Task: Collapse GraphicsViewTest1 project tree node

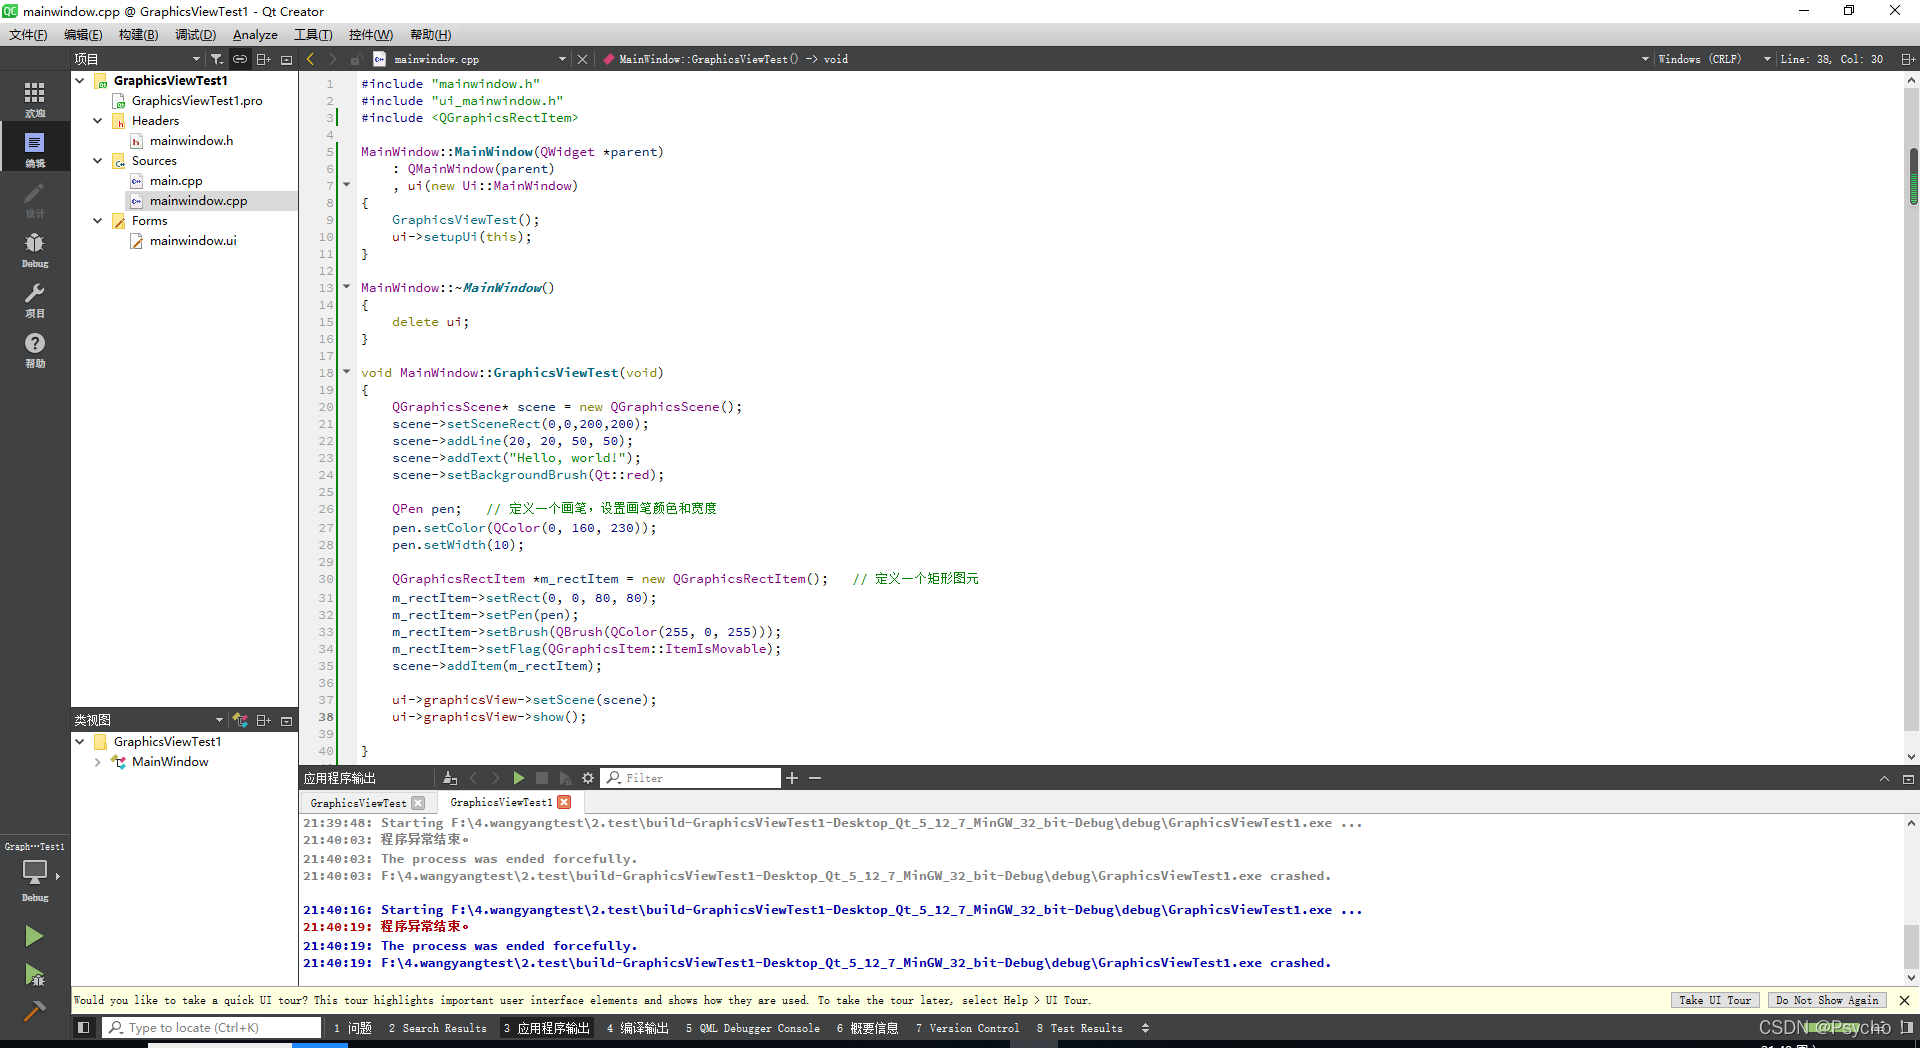Action: point(80,80)
